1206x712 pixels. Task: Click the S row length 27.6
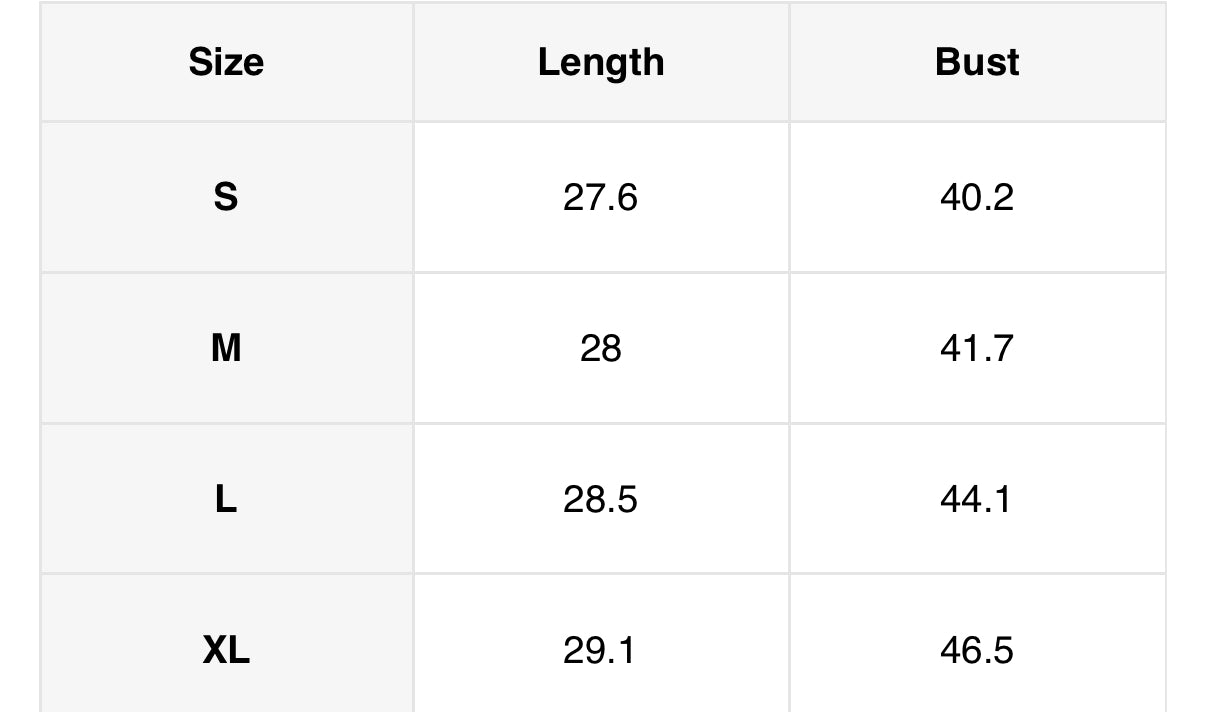tap(601, 197)
